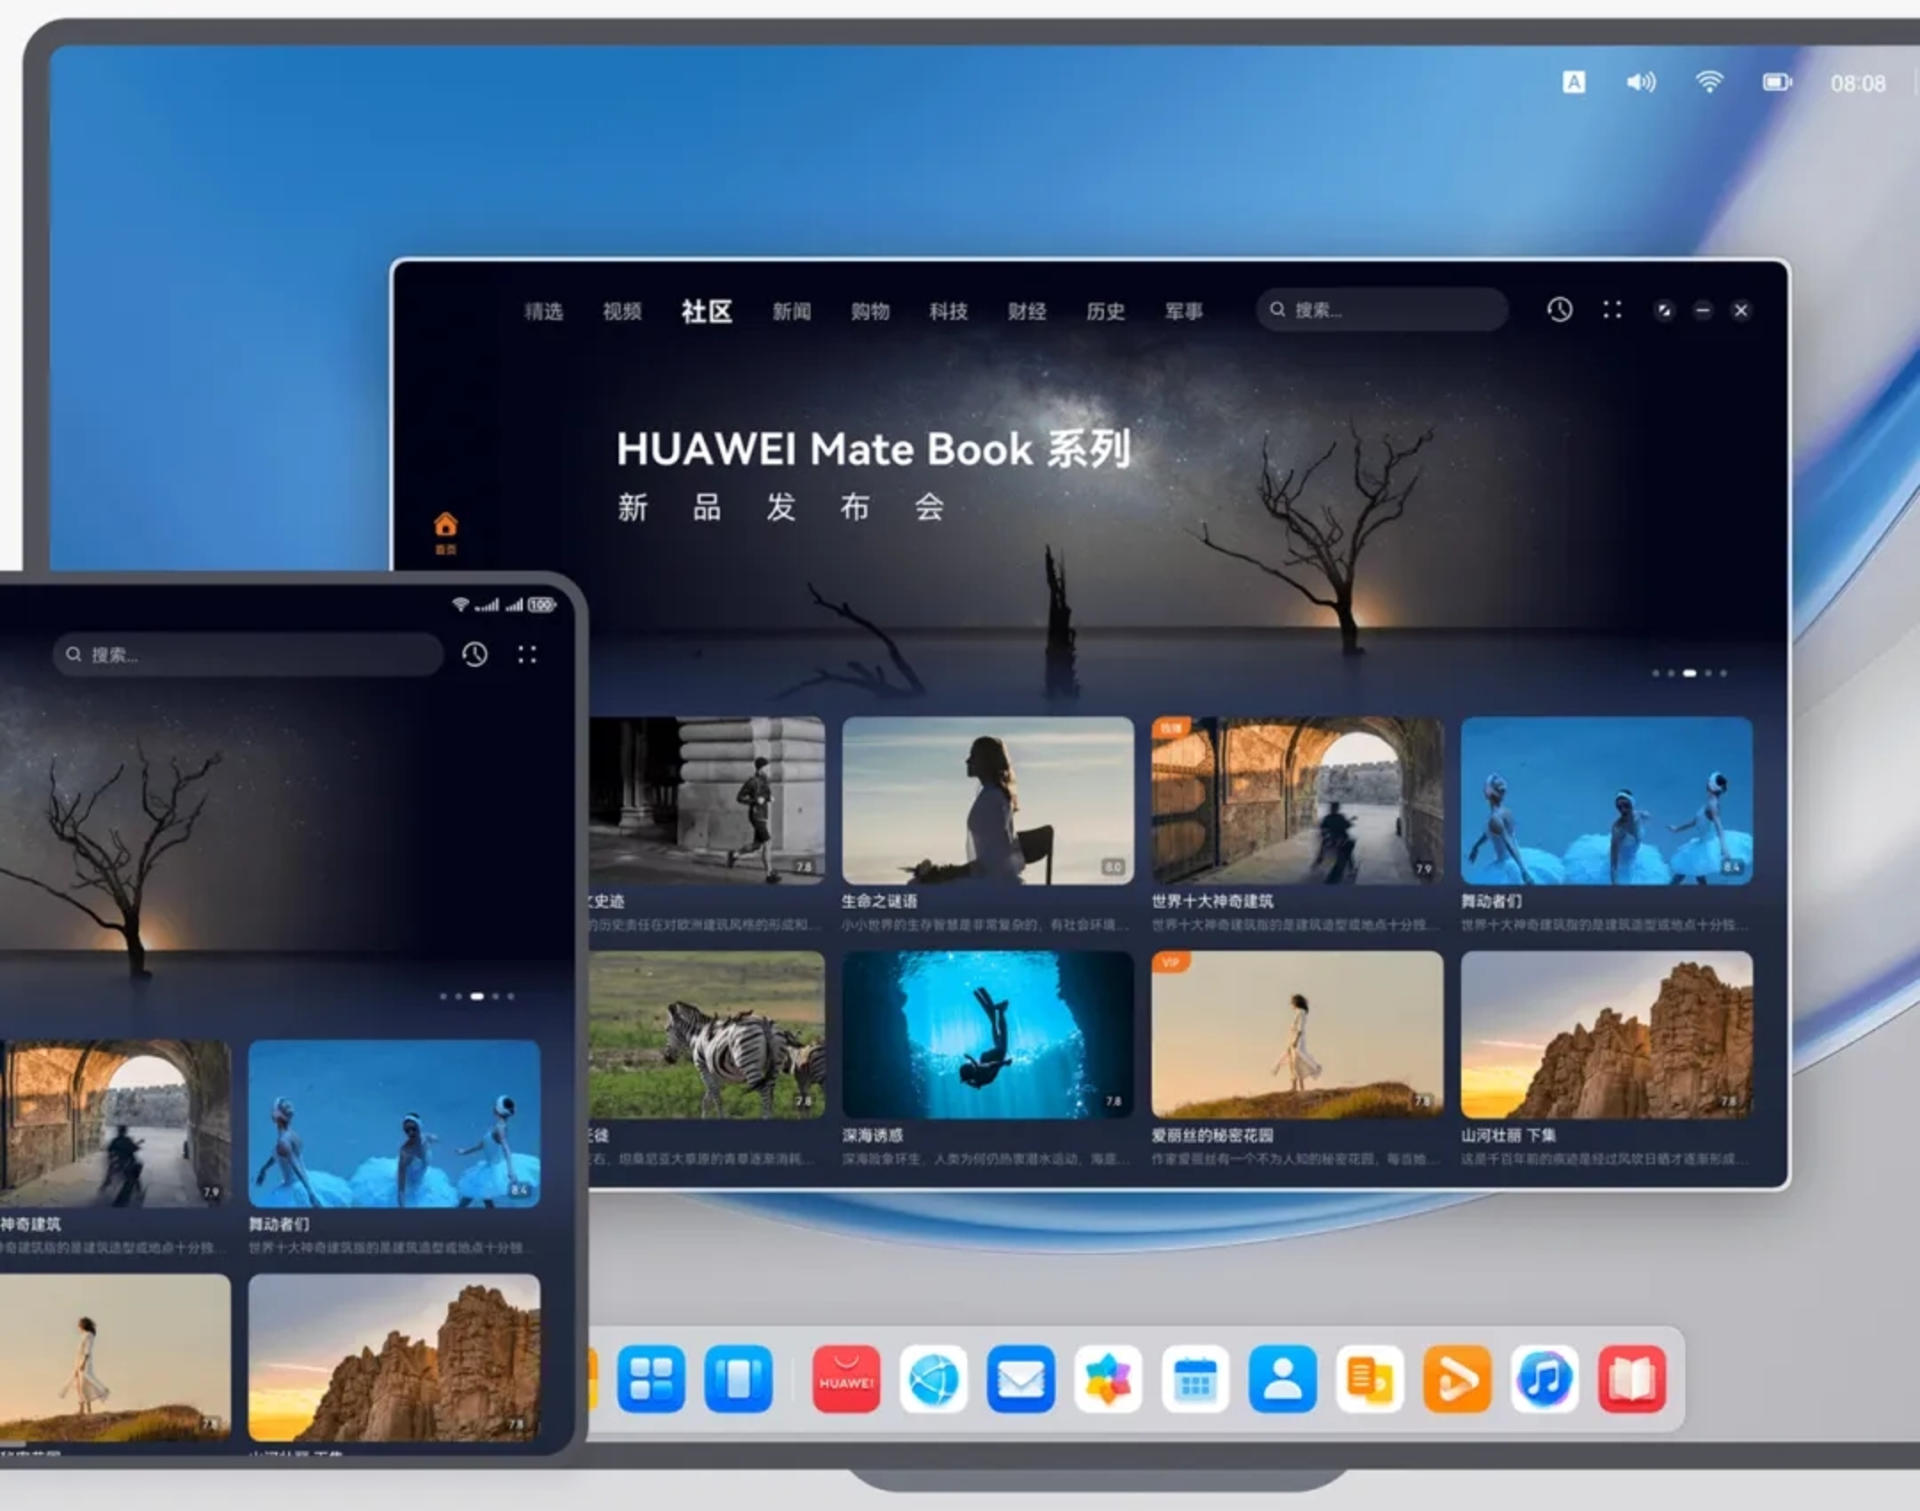
Task: Open the Calendar app in the dock
Action: point(1195,1379)
